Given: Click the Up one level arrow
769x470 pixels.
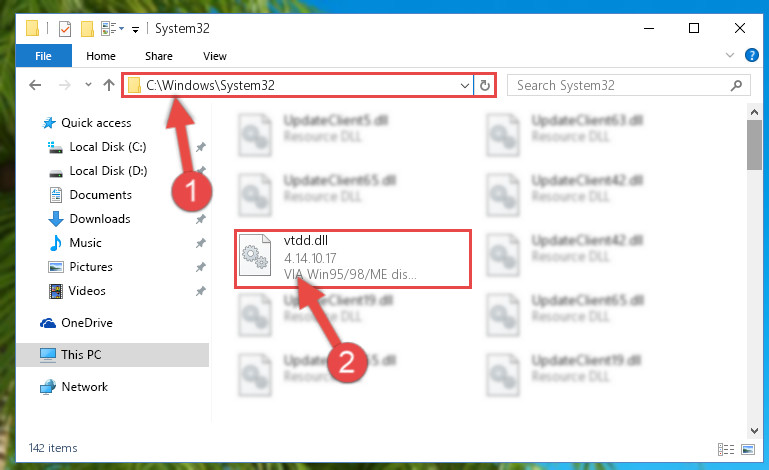Looking at the screenshot, I should [x=109, y=85].
